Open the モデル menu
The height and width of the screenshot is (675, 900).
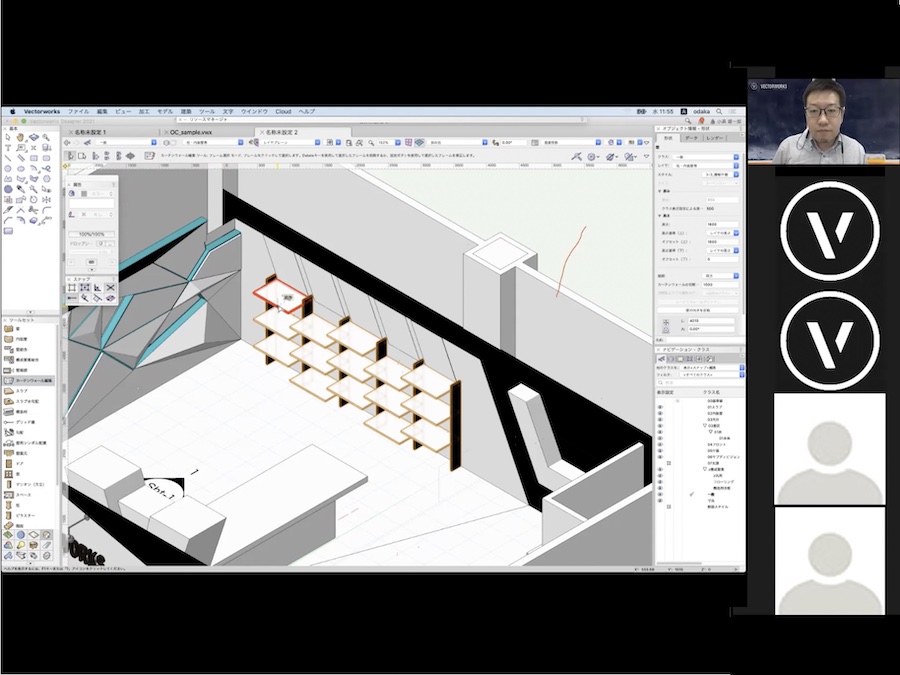[x=165, y=111]
